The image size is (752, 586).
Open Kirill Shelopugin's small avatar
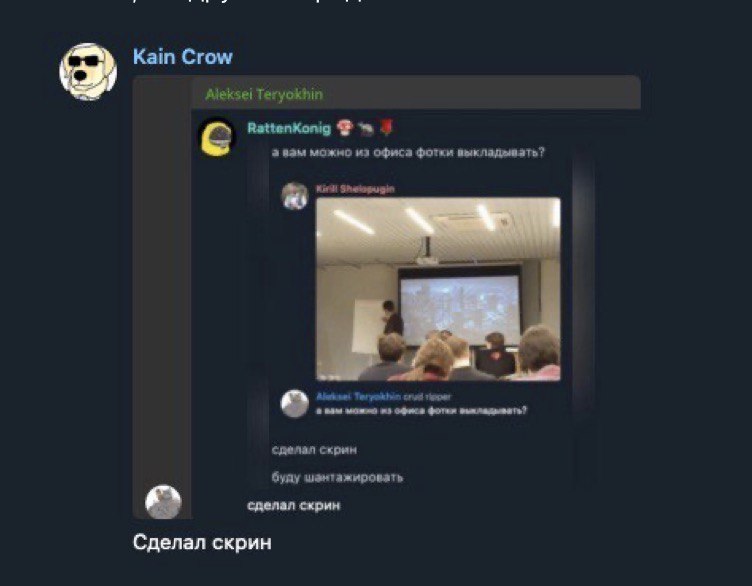294,196
